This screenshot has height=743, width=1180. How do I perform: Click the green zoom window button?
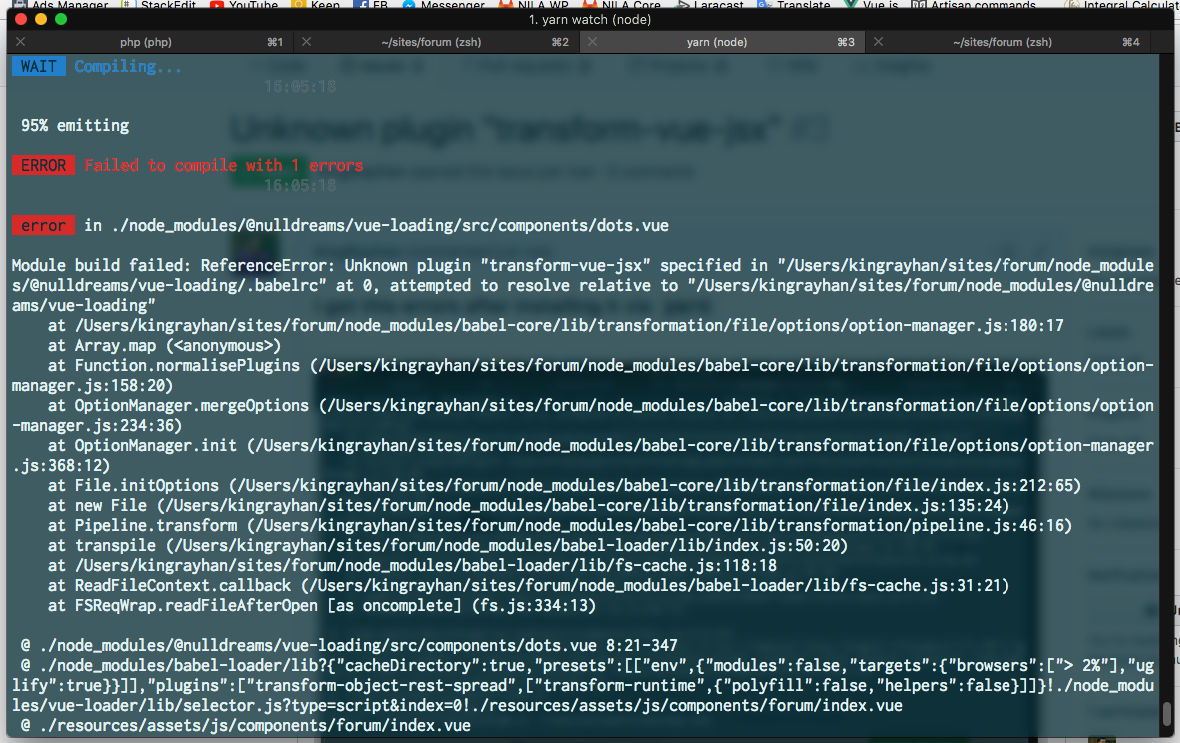click(x=61, y=20)
